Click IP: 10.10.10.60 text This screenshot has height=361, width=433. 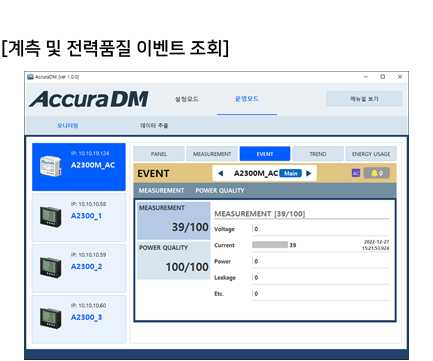88,305
